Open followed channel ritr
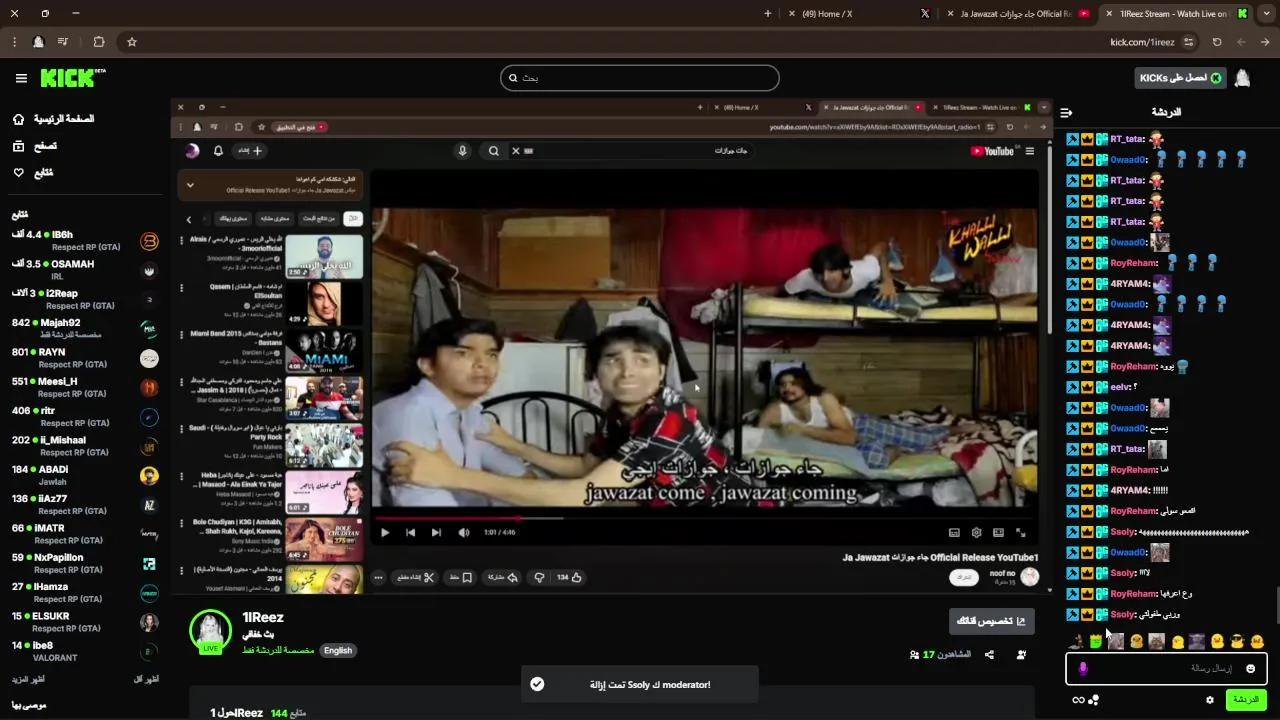Viewport: 1280px width, 720px height. click(x=84, y=417)
